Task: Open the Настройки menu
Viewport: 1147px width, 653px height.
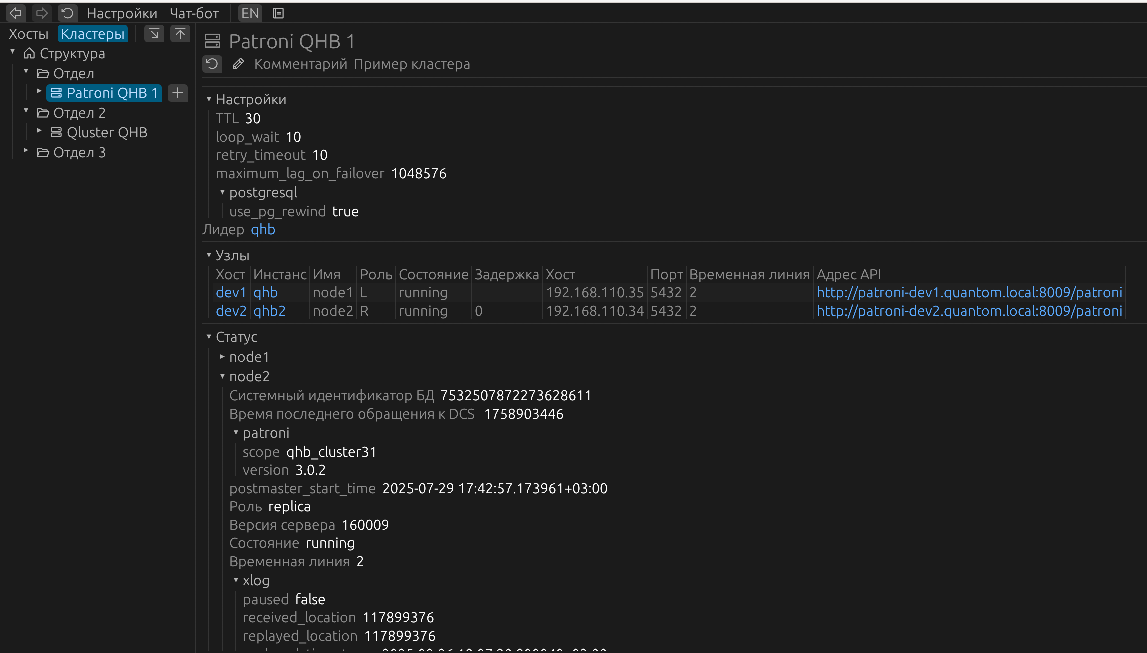Action: point(122,13)
